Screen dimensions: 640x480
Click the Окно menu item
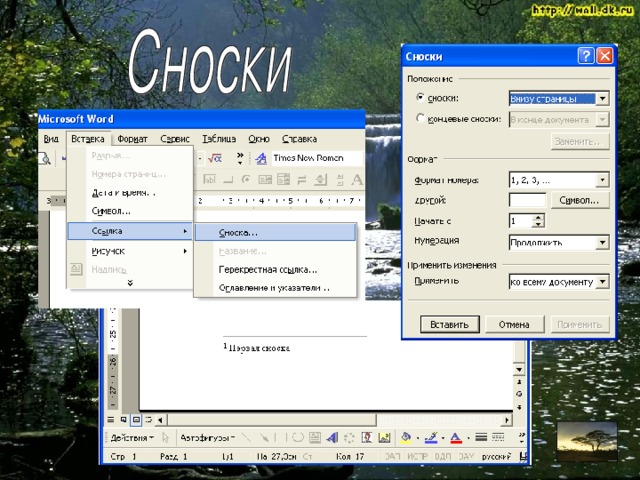pyautogui.click(x=259, y=139)
